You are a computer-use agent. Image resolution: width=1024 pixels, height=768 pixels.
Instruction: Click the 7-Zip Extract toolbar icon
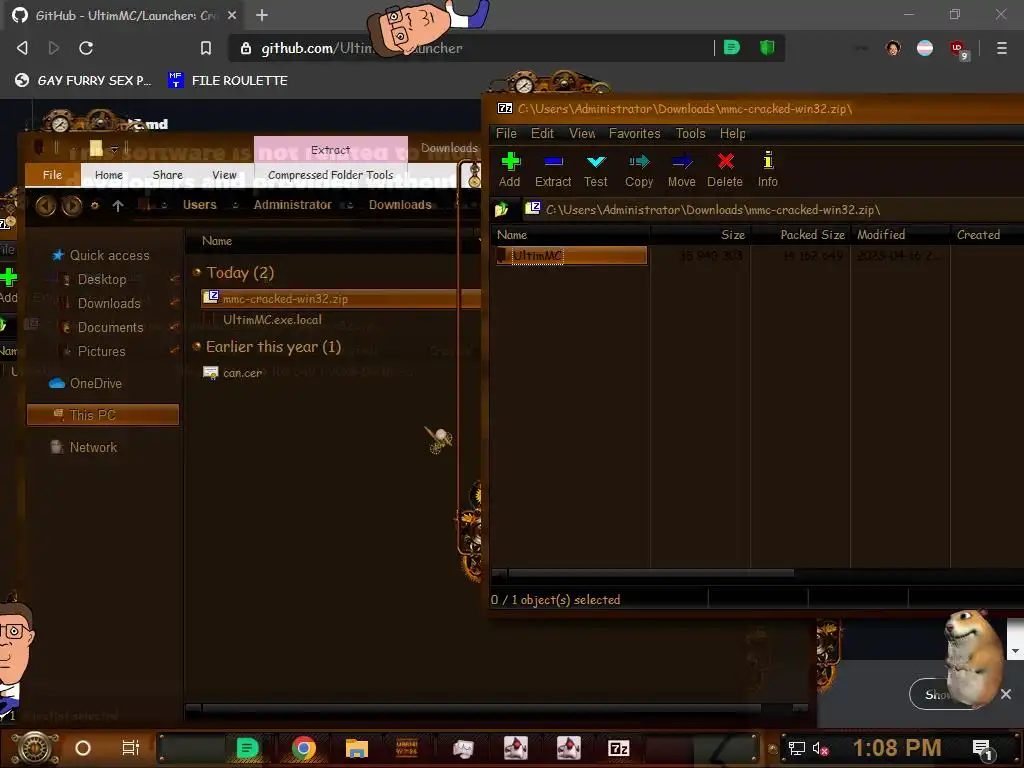(x=553, y=161)
